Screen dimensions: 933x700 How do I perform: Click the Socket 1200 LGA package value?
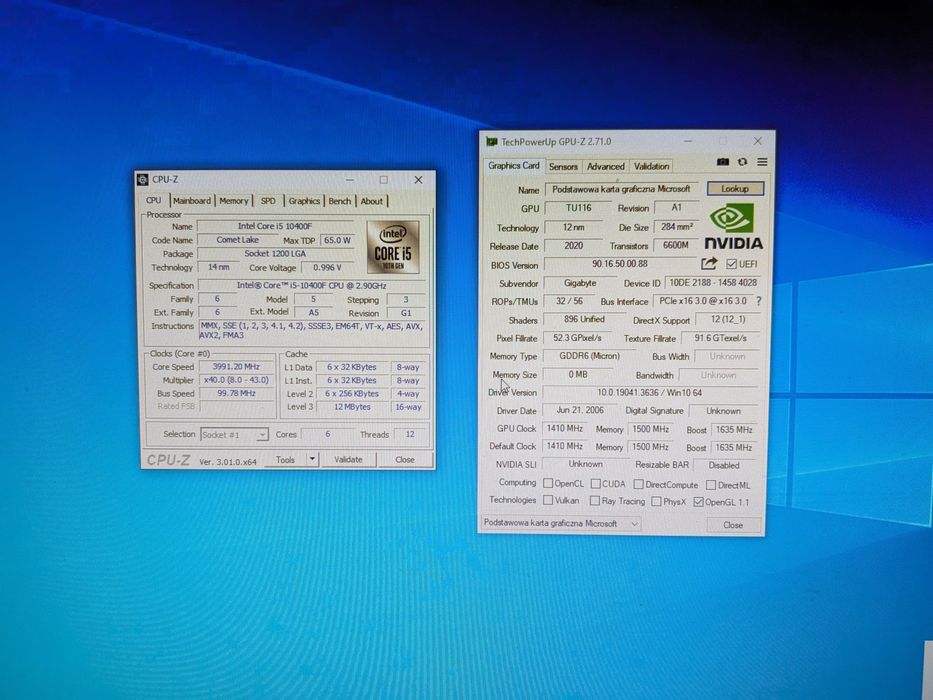tap(275, 254)
